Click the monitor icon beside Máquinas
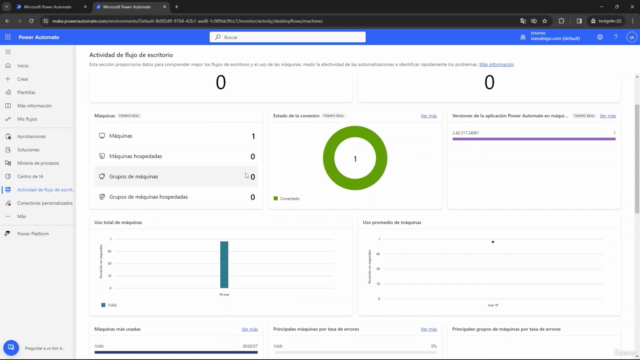 (x=102, y=136)
